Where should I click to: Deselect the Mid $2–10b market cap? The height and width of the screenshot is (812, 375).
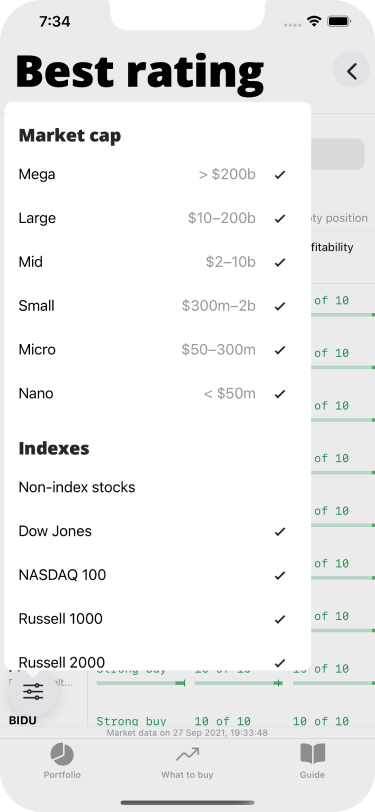point(160,262)
